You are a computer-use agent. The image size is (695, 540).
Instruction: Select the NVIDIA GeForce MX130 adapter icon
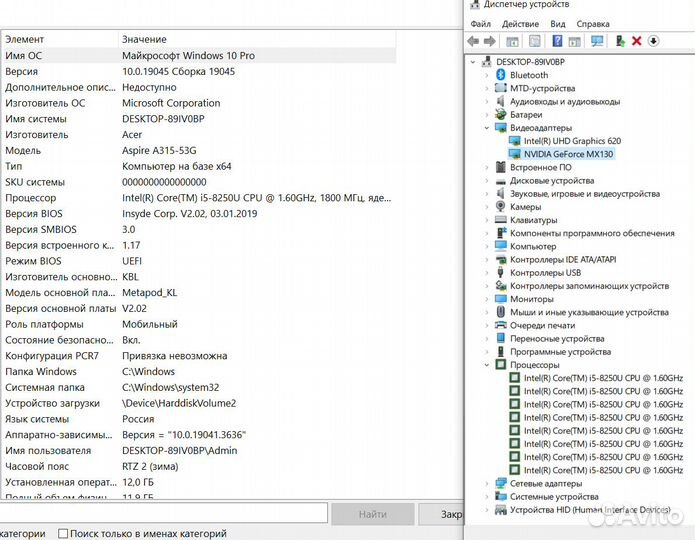(514, 154)
